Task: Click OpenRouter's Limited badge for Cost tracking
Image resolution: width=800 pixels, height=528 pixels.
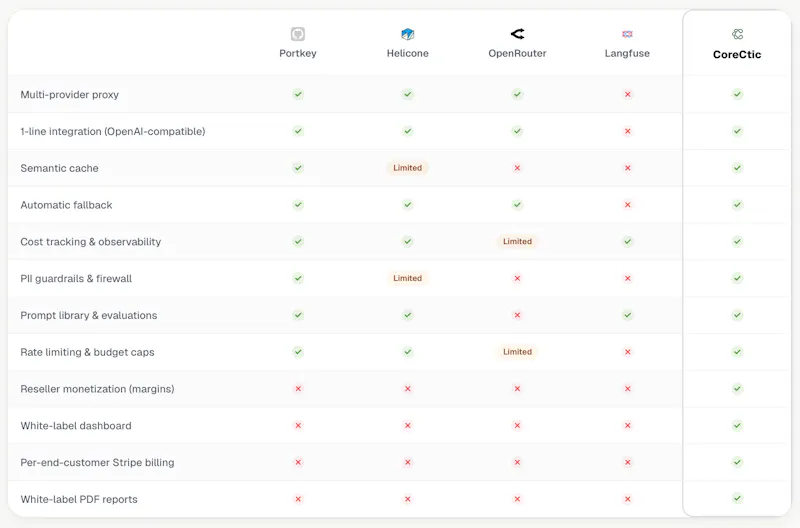Action: click(x=517, y=241)
